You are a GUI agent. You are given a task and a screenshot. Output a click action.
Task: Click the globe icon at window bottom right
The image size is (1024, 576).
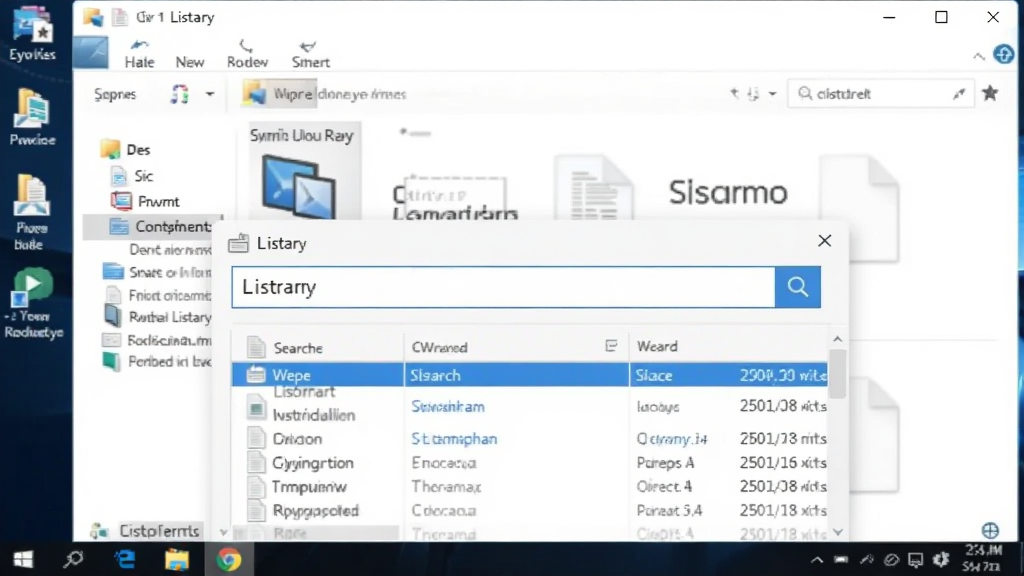pos(990,530)
